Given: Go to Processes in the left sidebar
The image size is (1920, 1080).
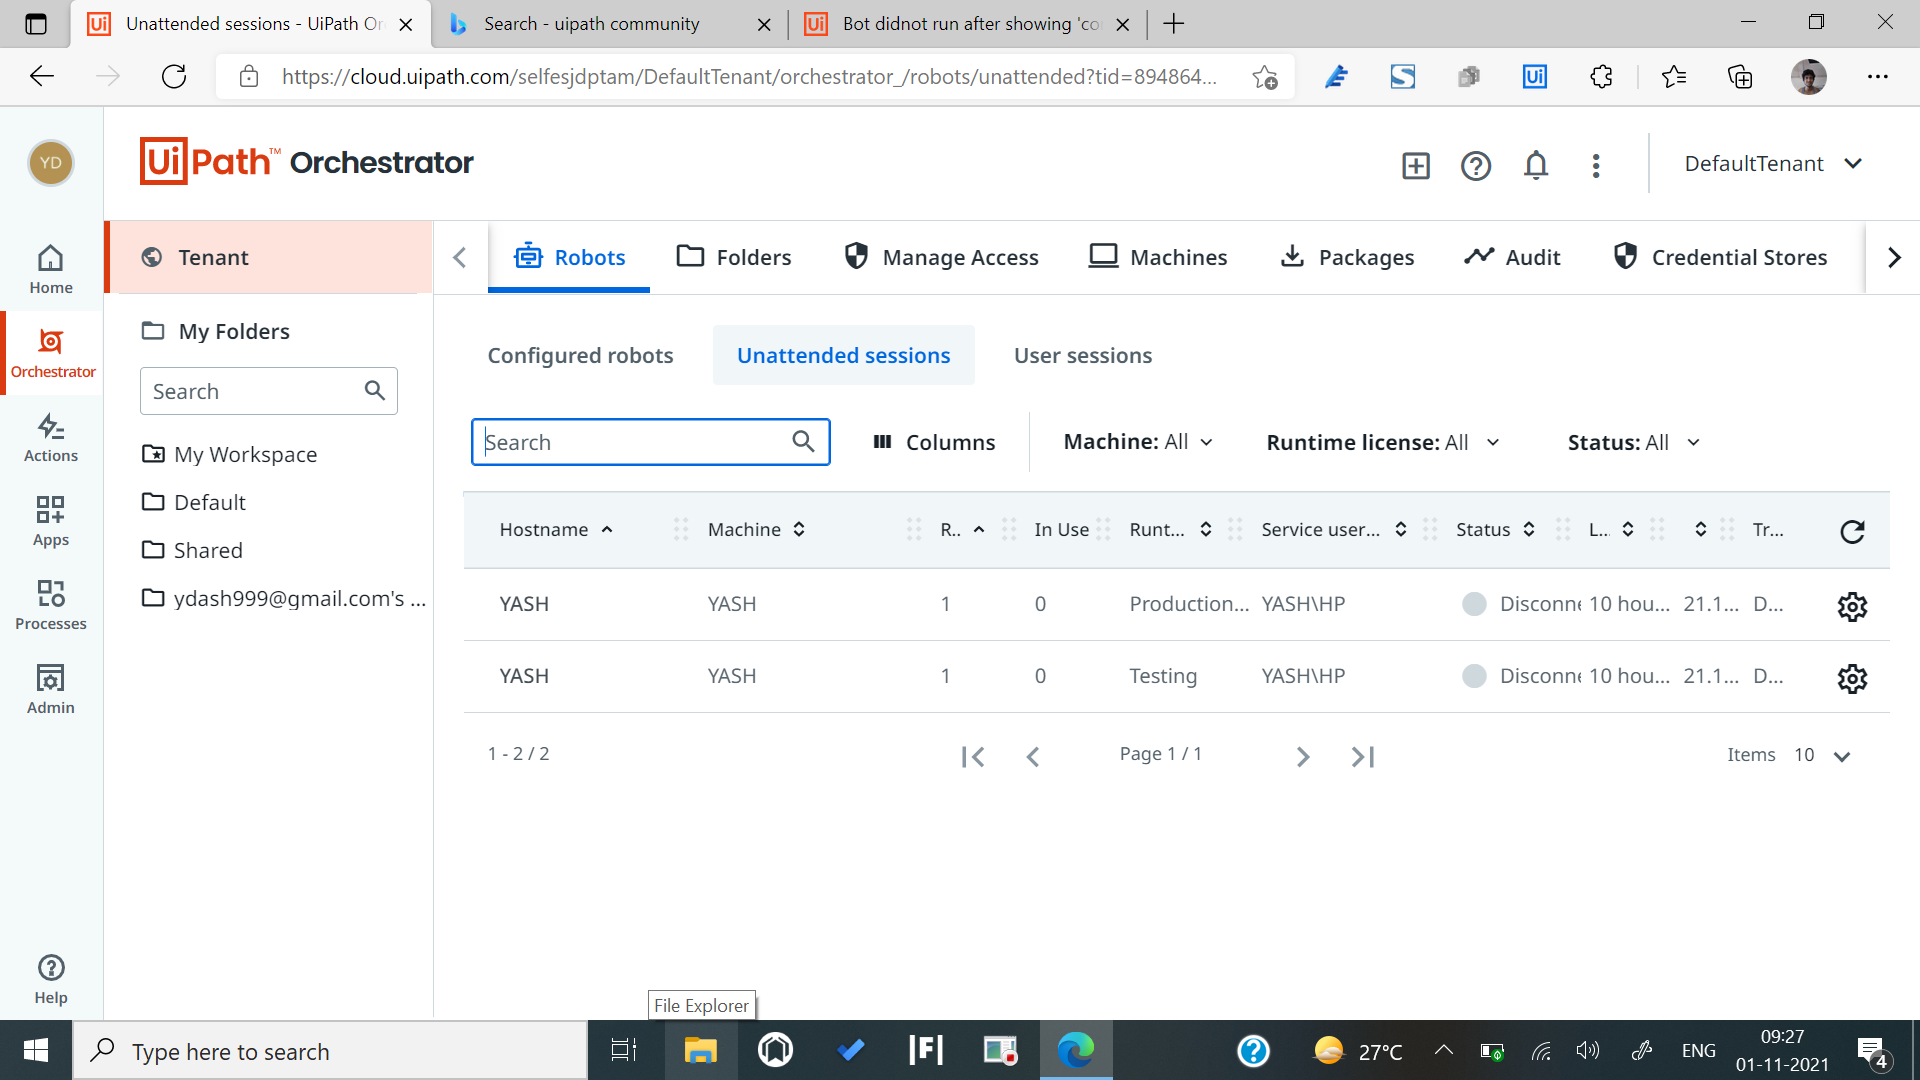Looking at the screenshot, I should pyautogui.click(x=51, y=606).
